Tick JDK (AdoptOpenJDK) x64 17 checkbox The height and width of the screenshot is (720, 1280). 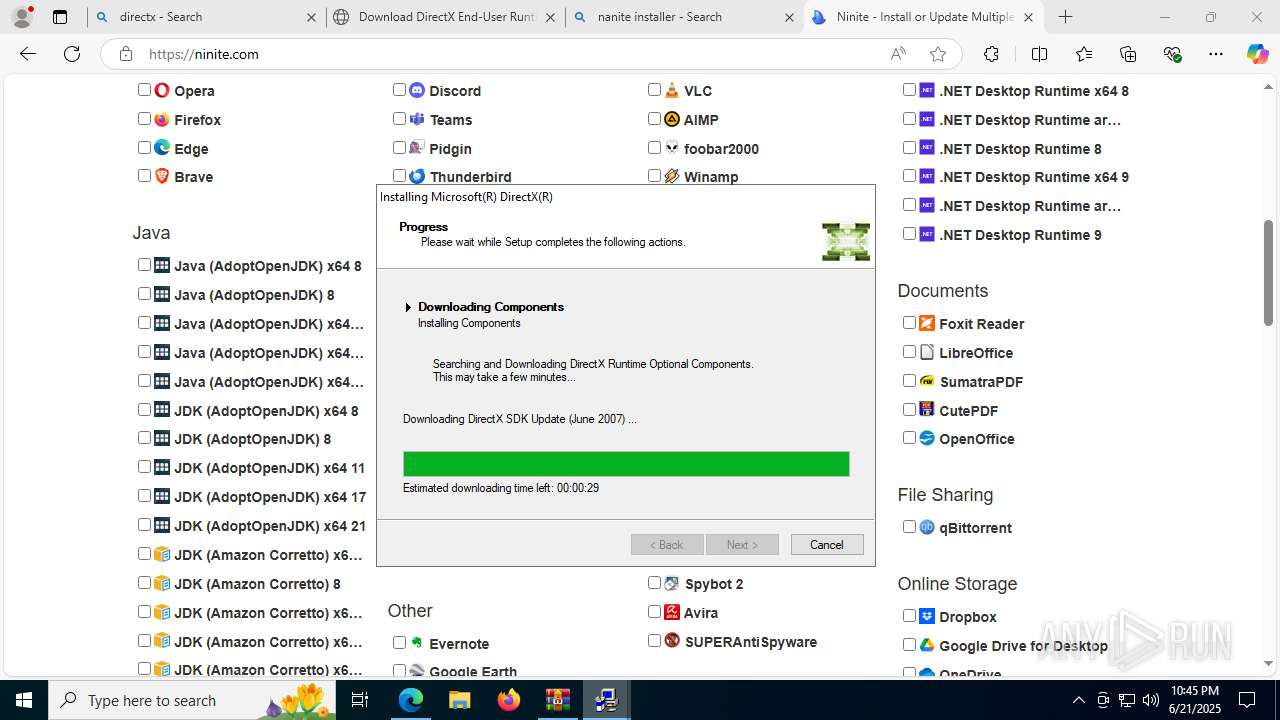pos(144,496)
